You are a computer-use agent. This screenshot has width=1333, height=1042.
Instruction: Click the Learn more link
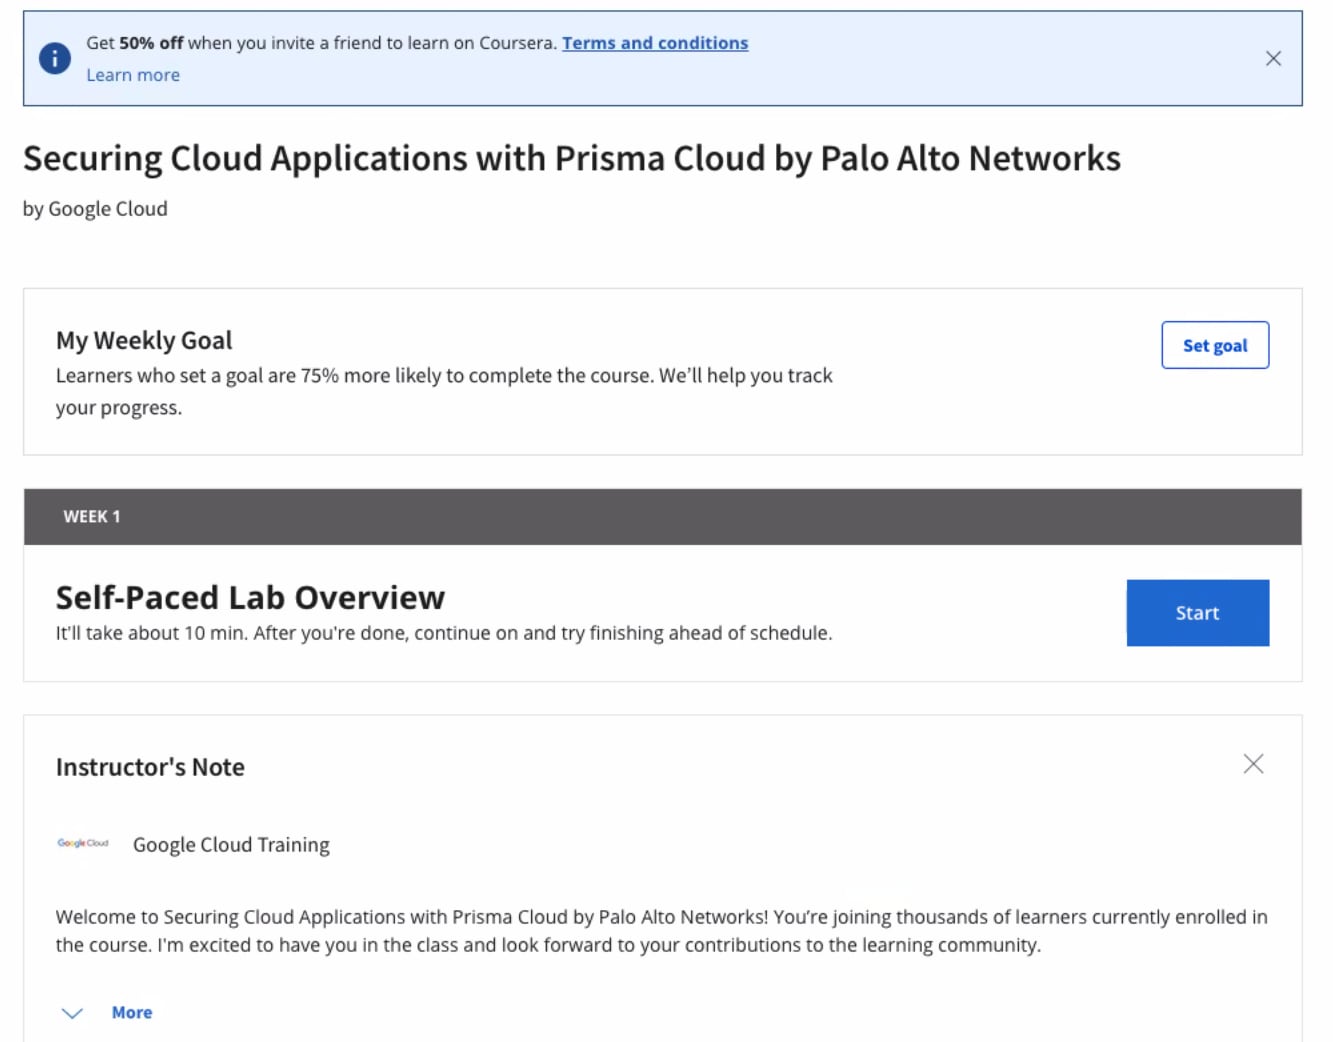pos(133,75)
